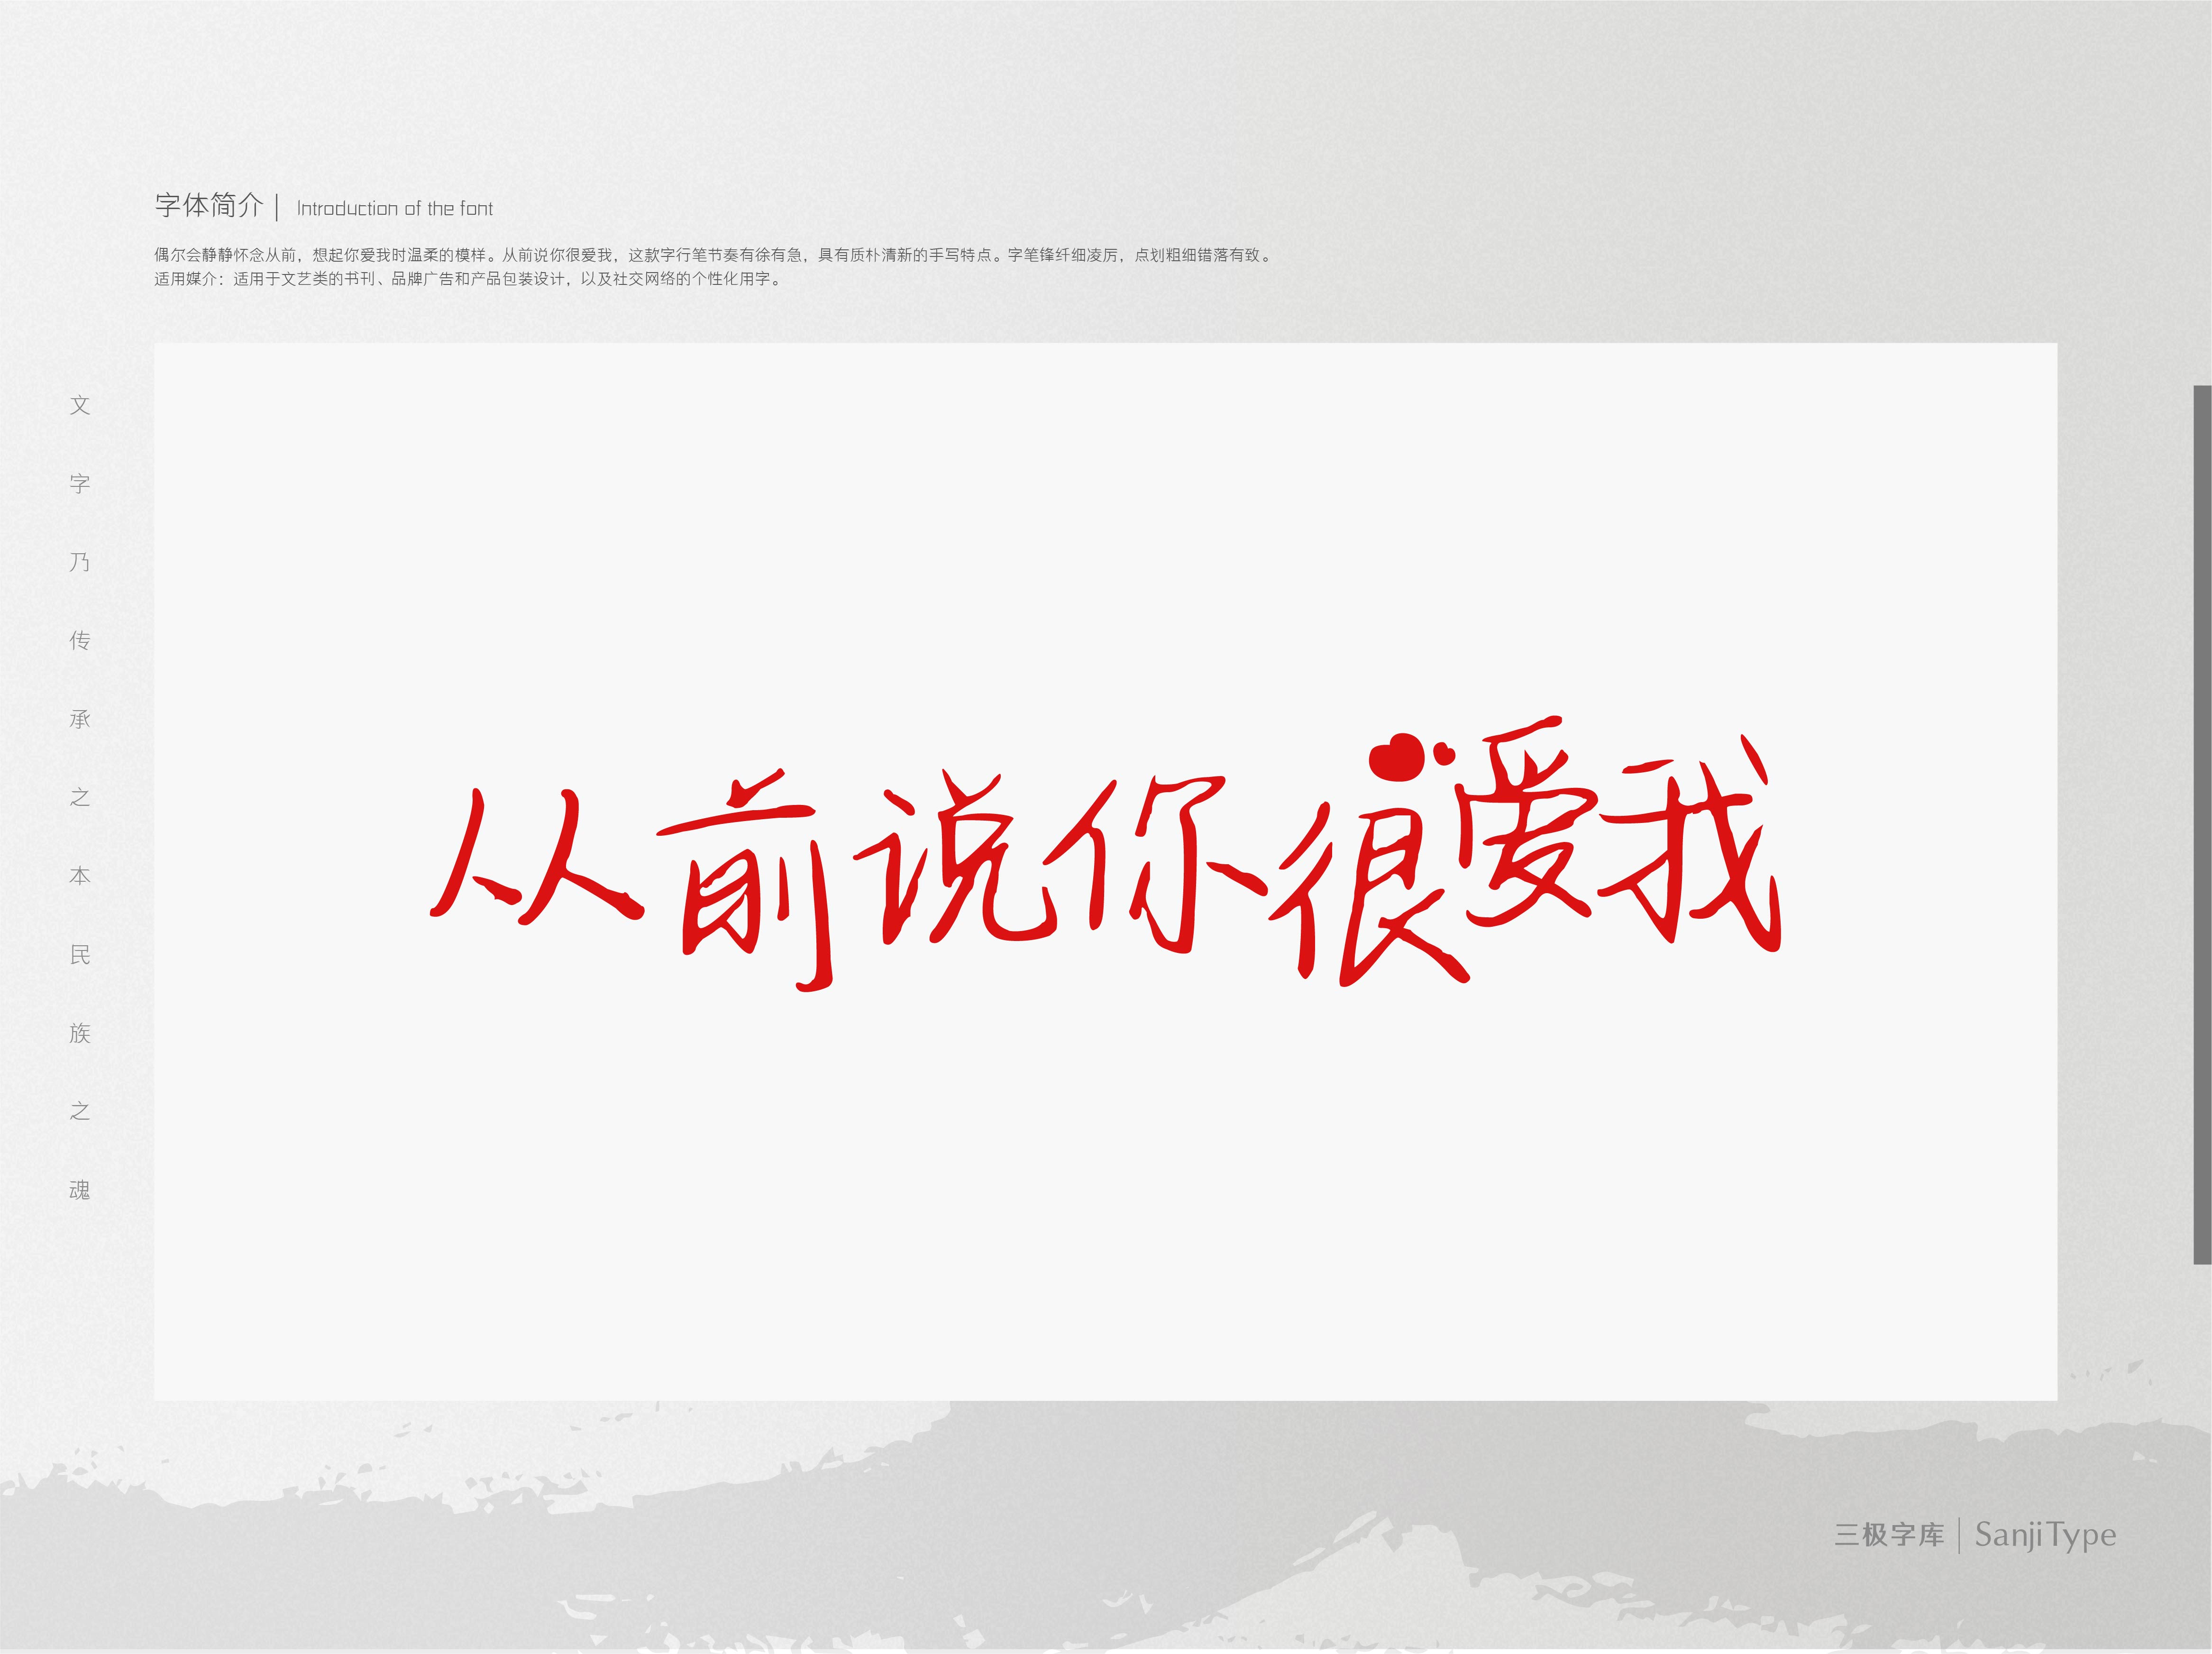
Task: Click the red heart shape above 很
Action: pos(1397,756)
